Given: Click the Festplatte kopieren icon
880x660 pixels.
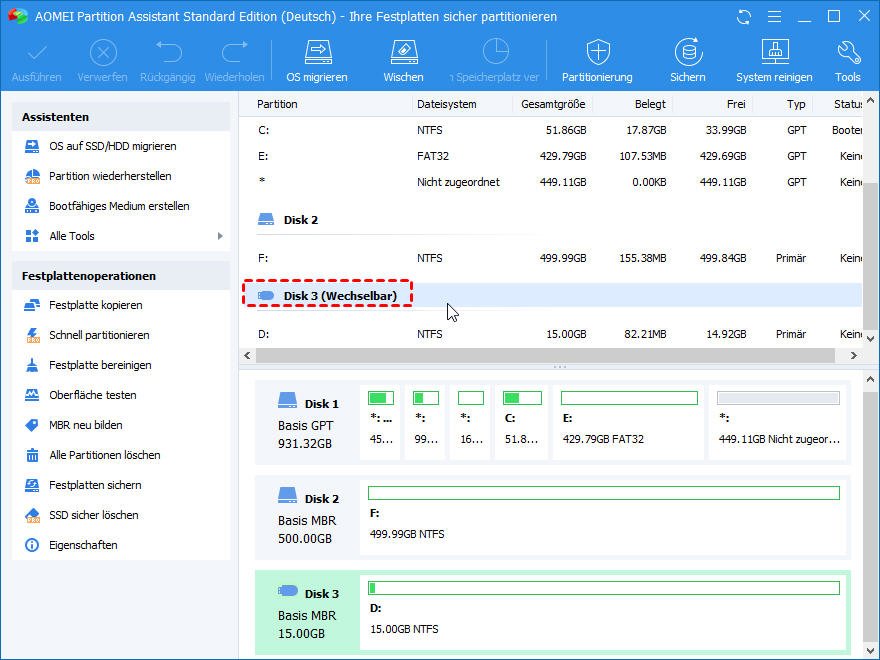Looking at the screenshot, I should (32, 305).
